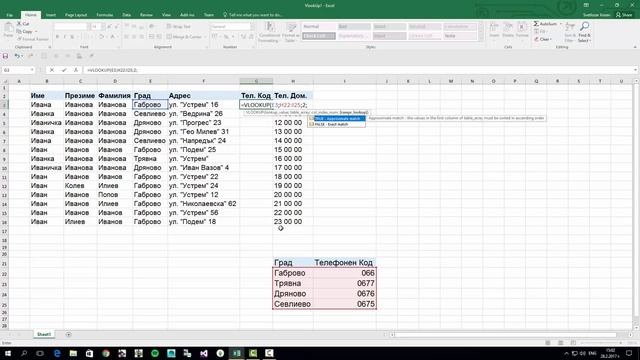This screenshot has height=360, width=640.
Task: Click the Format Painter brush
Action: click(19, 39)
